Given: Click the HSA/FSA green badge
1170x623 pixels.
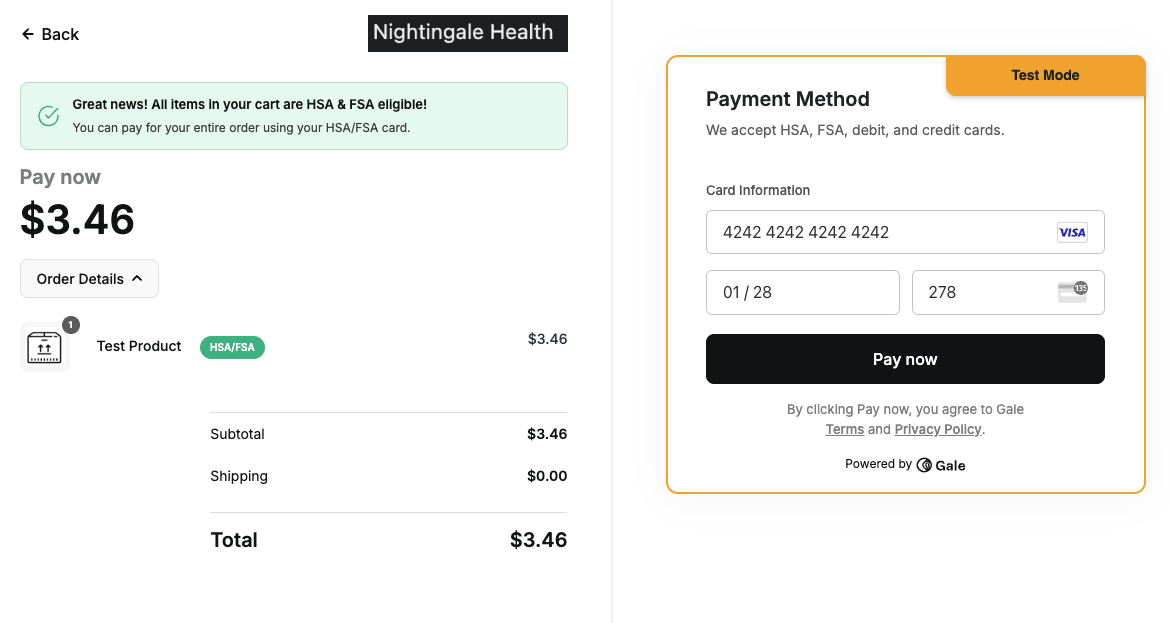Looking at the screenshot, I should 232,347.
